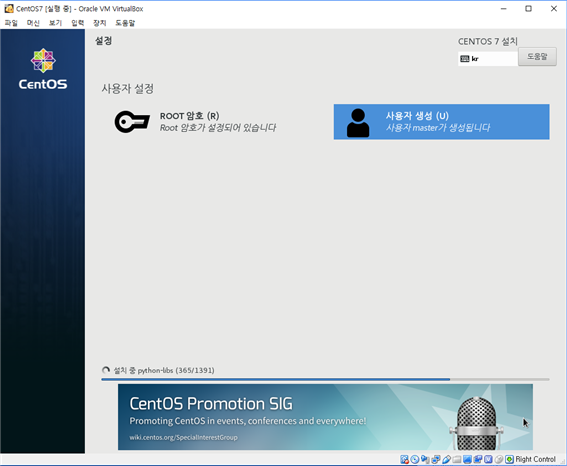Click the audio status icon
Screen dimensions: 567x466
[425, 459]
